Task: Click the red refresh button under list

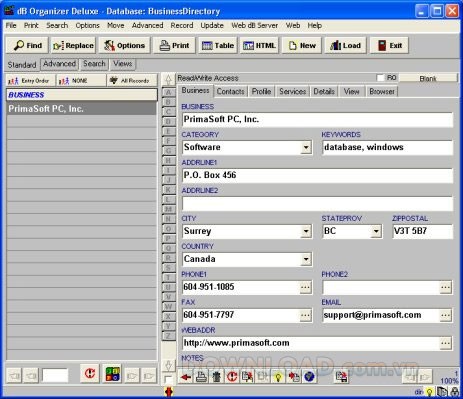Action: click(x=90, y=373)
